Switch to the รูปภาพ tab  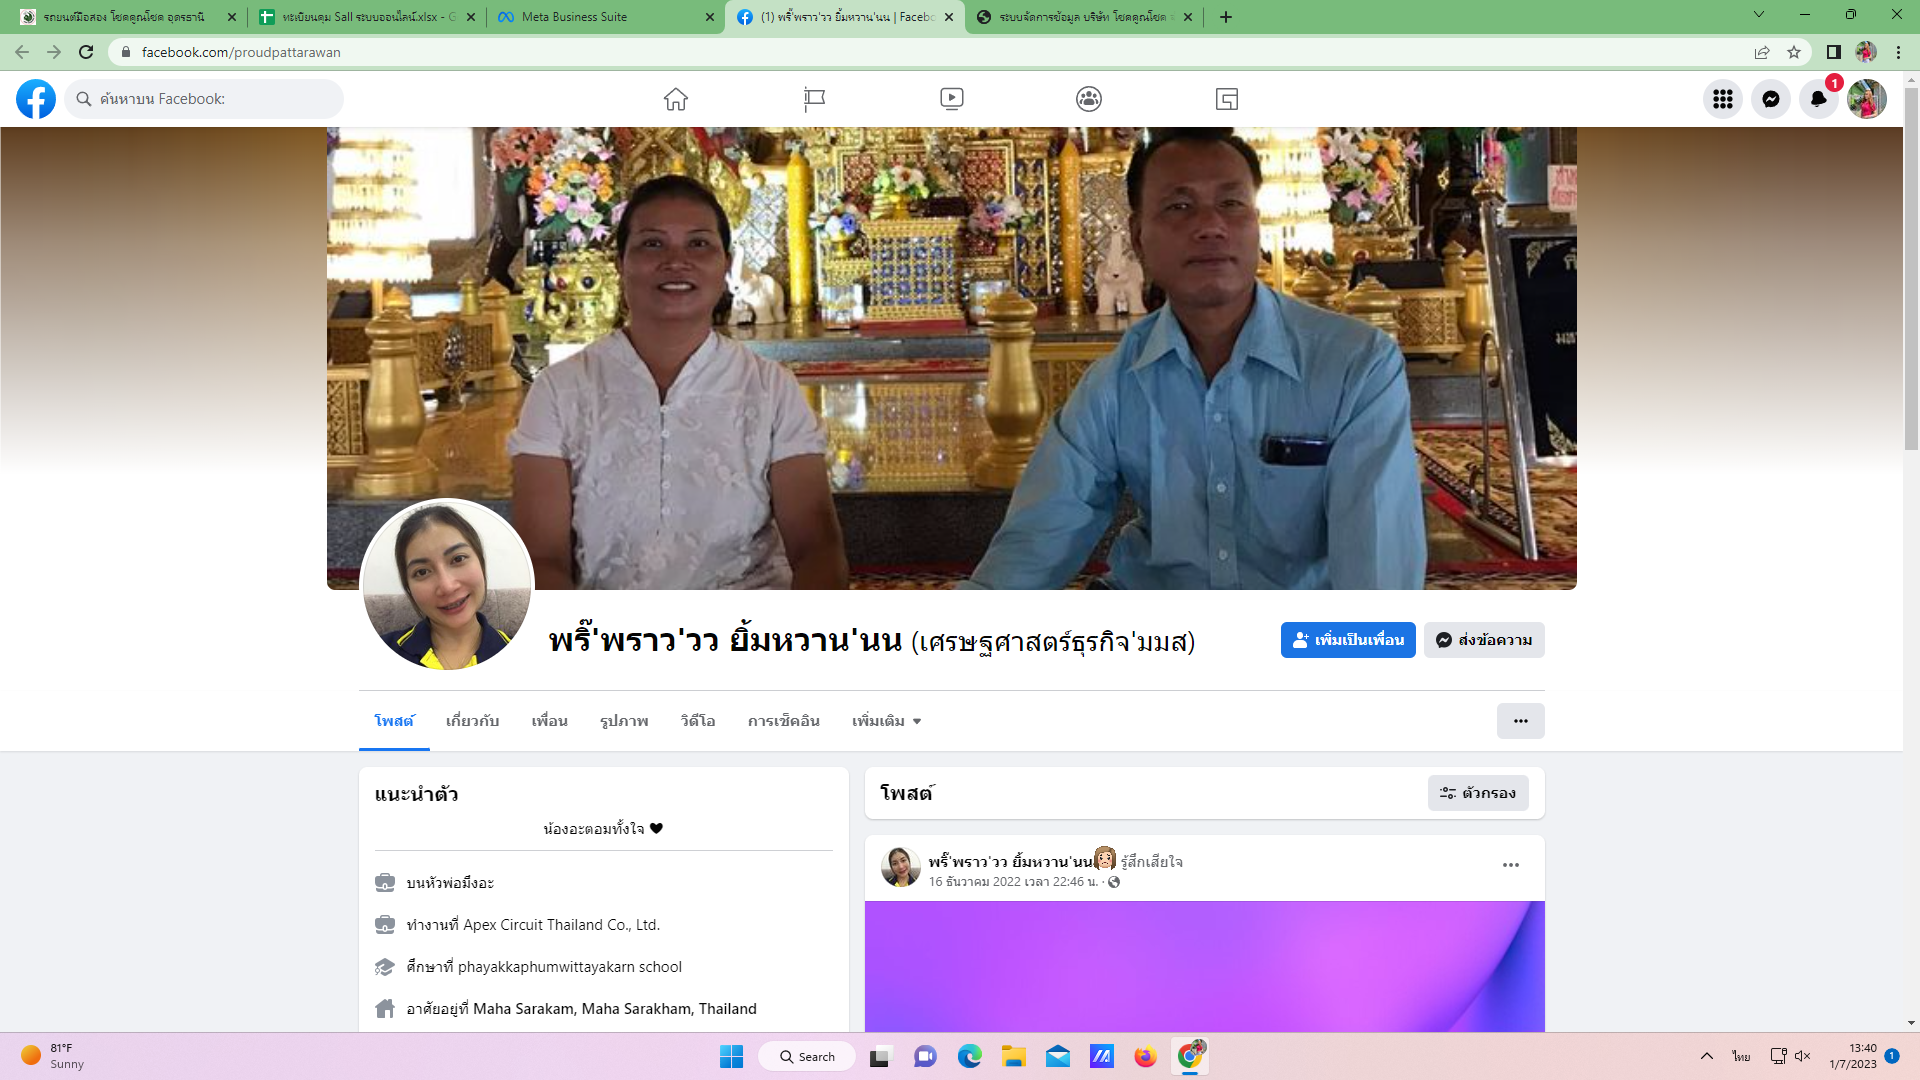click(624, 721)
